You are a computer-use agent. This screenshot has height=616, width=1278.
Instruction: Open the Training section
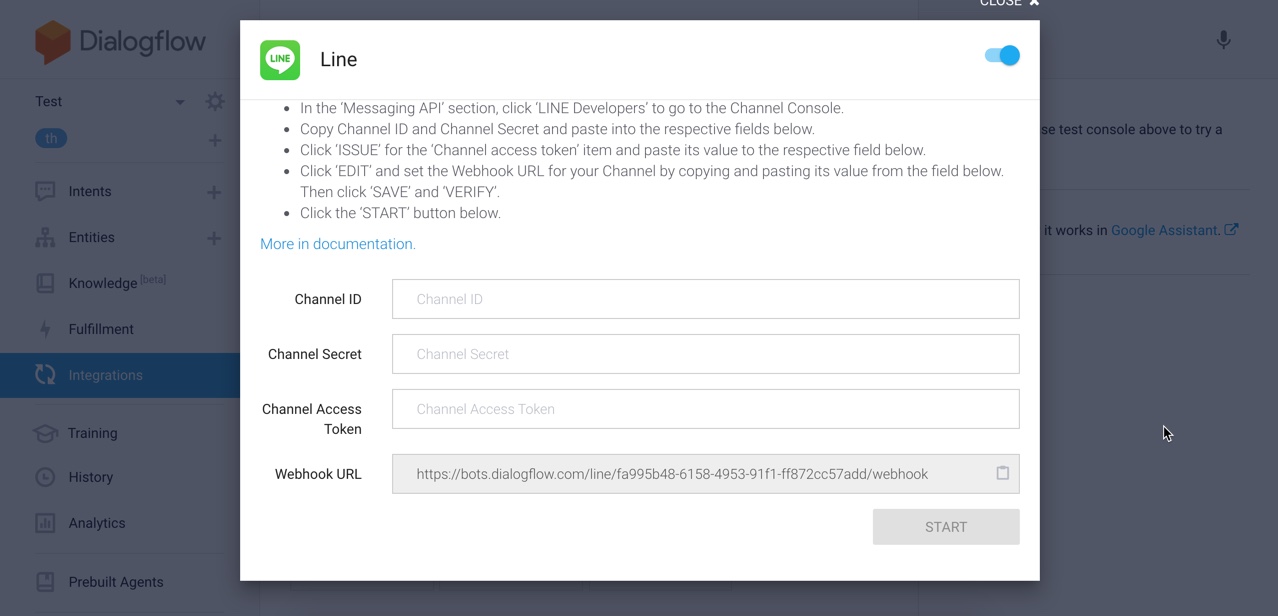click(92, 433)
